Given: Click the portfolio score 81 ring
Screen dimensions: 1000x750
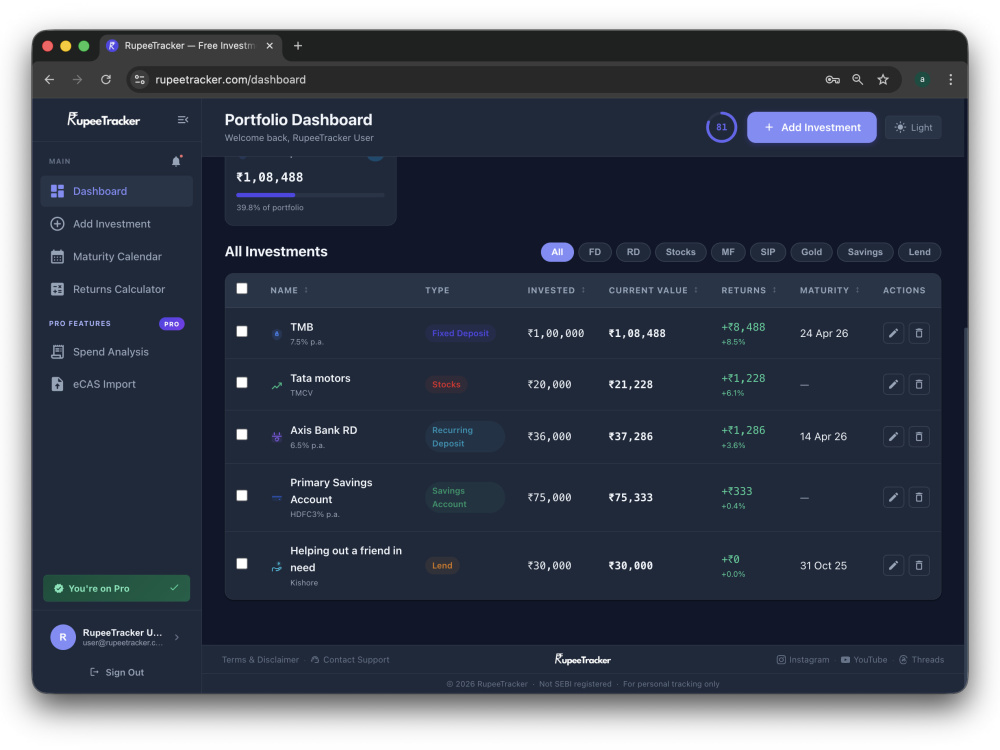Looking at the screenshot, I should pyautogui.click(x=721, y=128).
